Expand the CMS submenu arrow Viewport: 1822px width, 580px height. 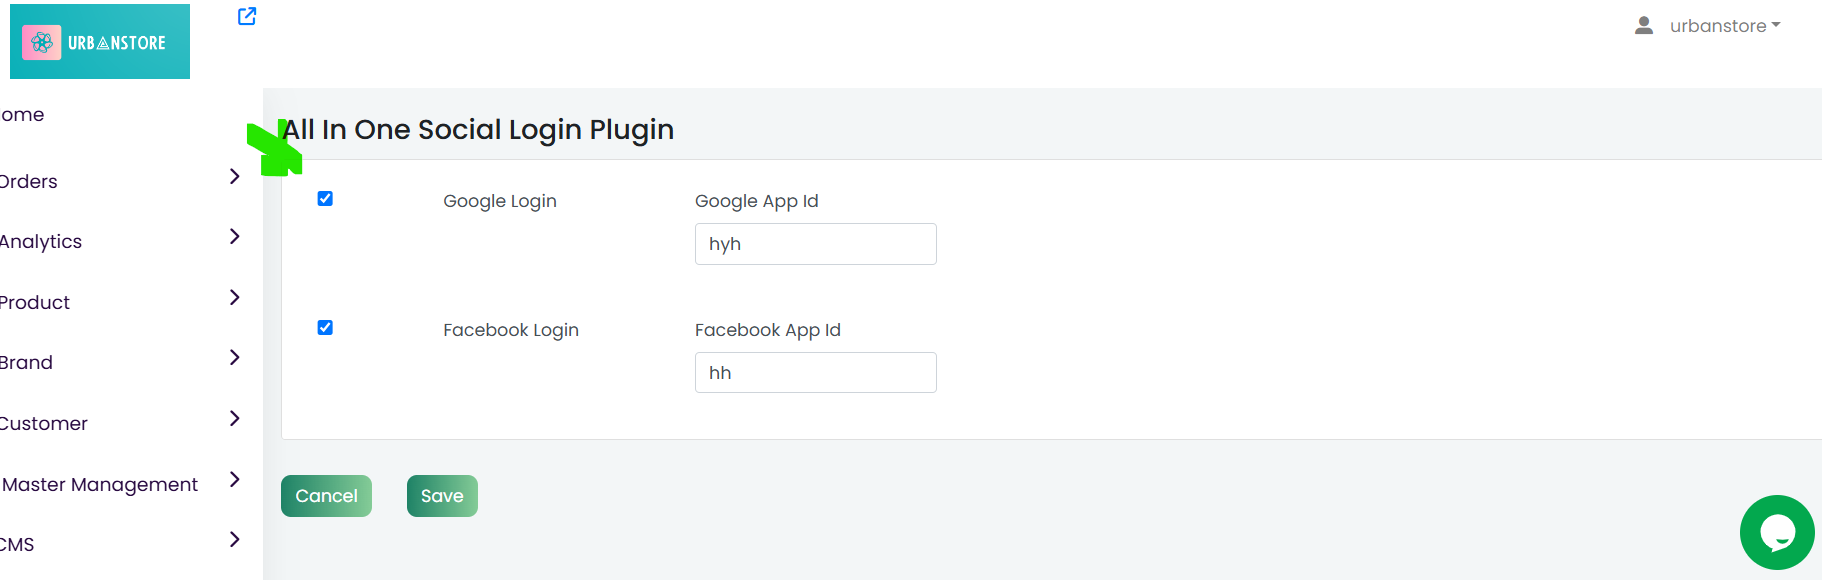click(235, 539)
